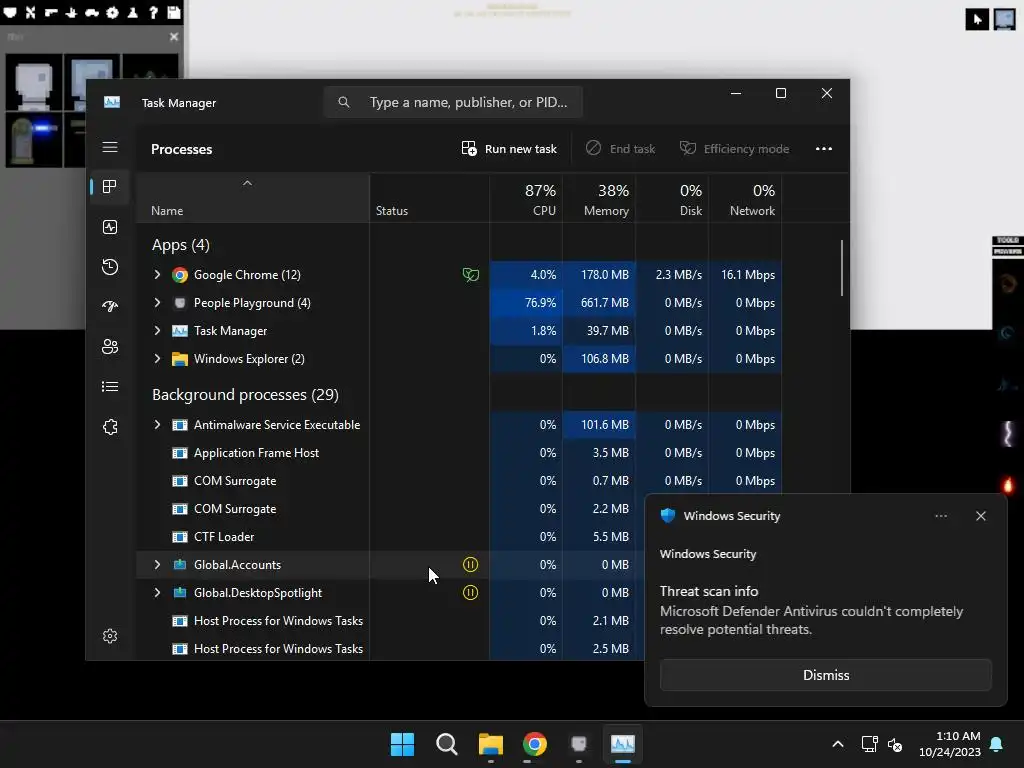Open the Services page from sidebar
The image size is (1024, 768).
click(x=110, y=427)
